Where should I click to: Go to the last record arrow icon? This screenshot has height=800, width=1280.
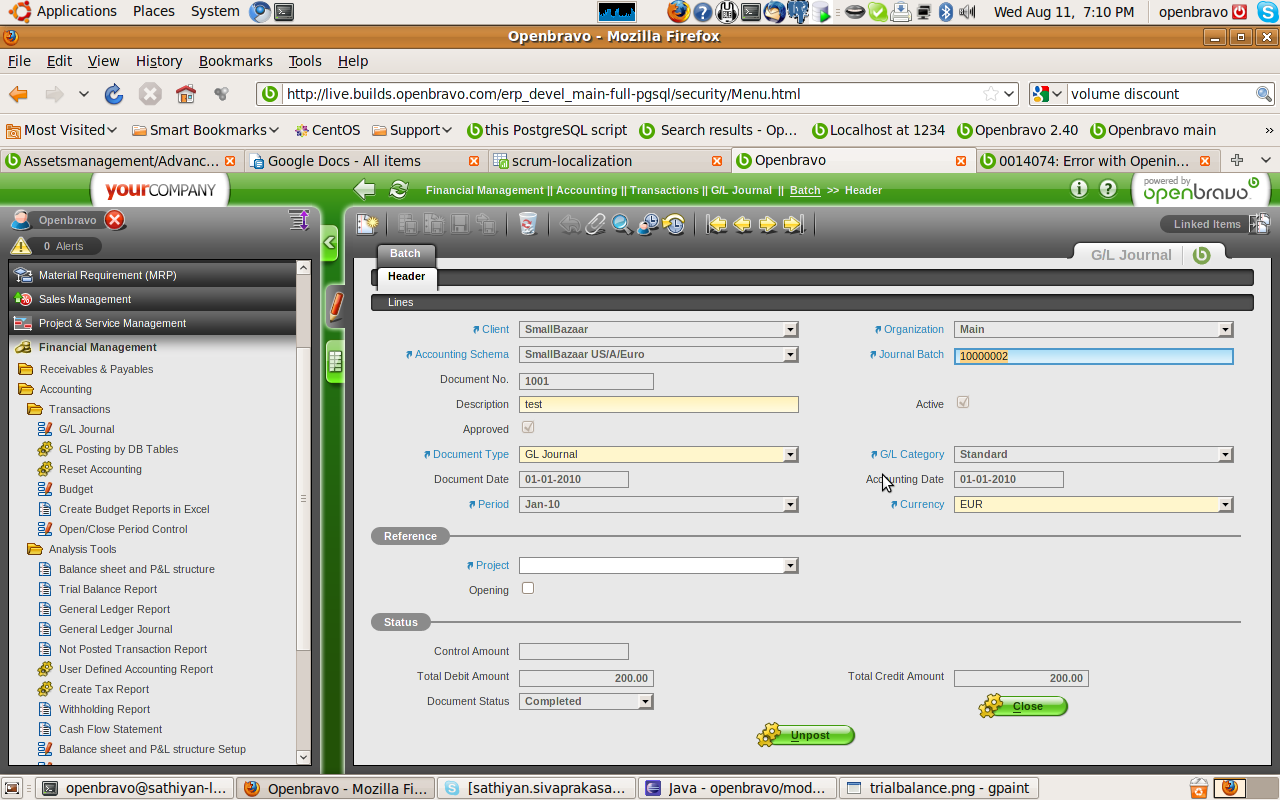click(x=793, y=225)
